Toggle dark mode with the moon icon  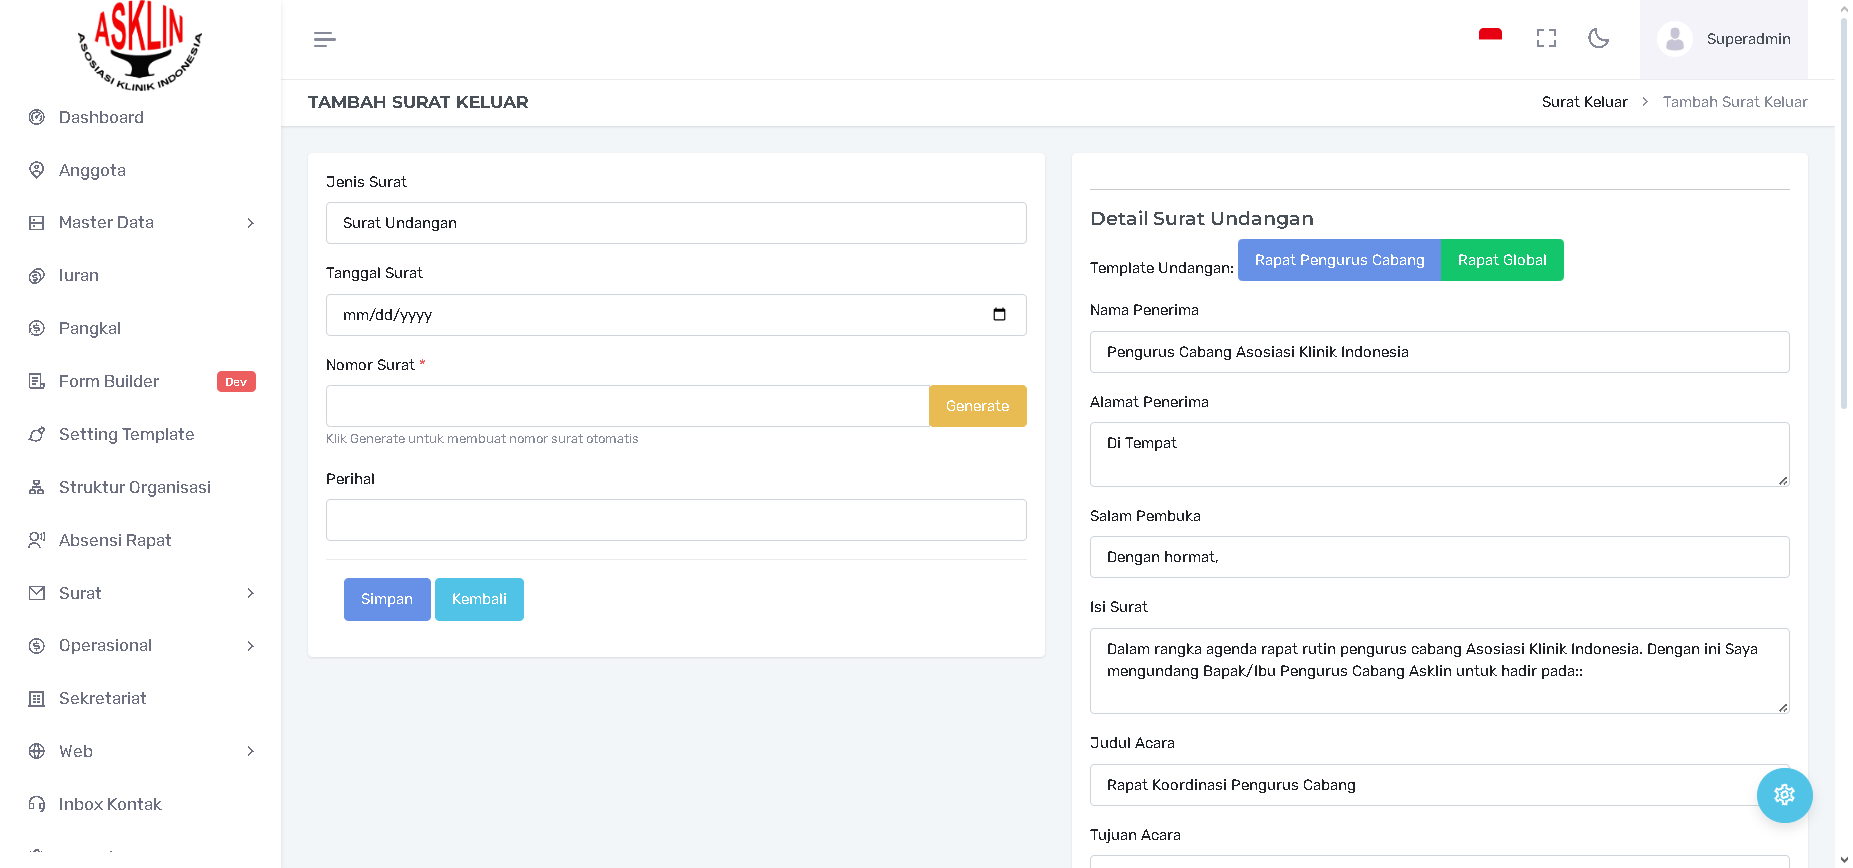tap(1598, 38)
